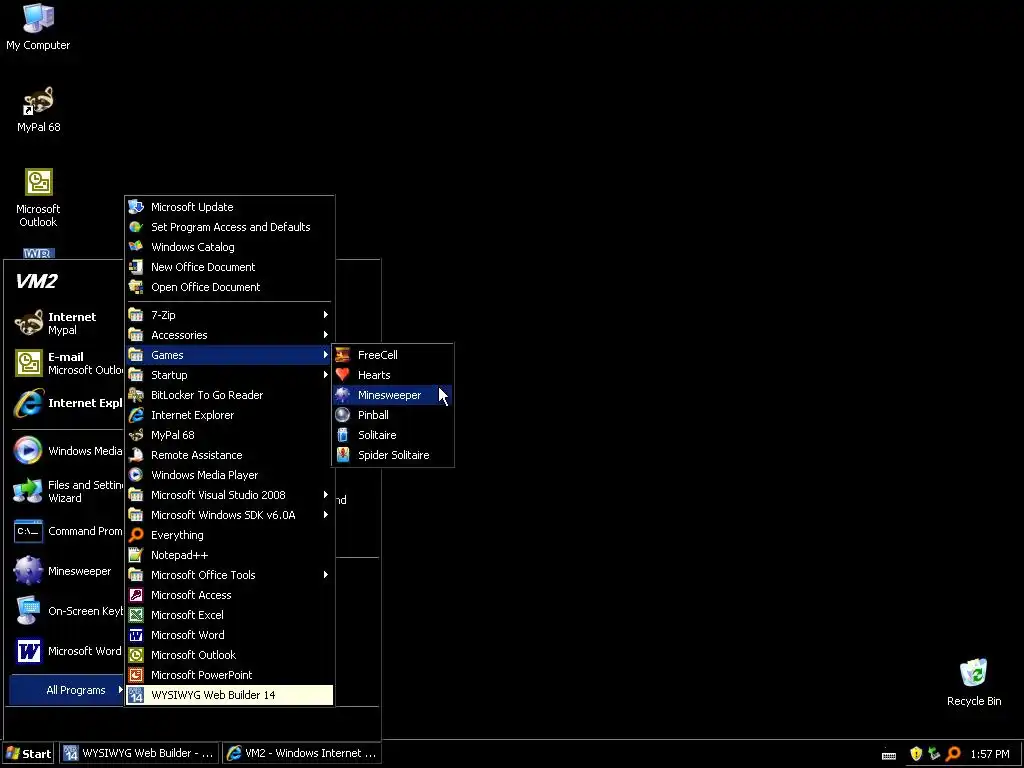1024x768 pixels.
Task: Click the Start button
Action: [x=29, y=754]
